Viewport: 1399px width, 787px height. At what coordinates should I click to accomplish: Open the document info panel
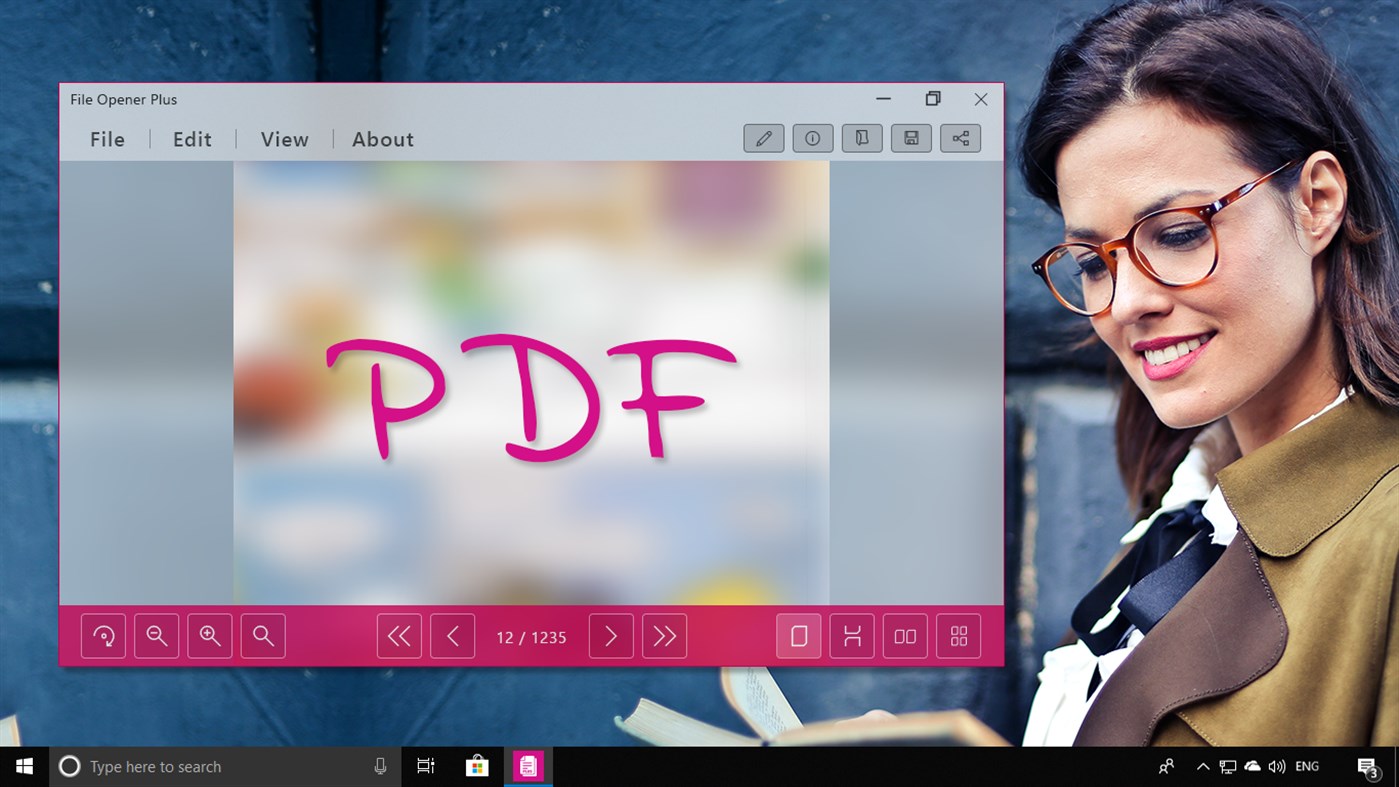[x=812, y=138]
